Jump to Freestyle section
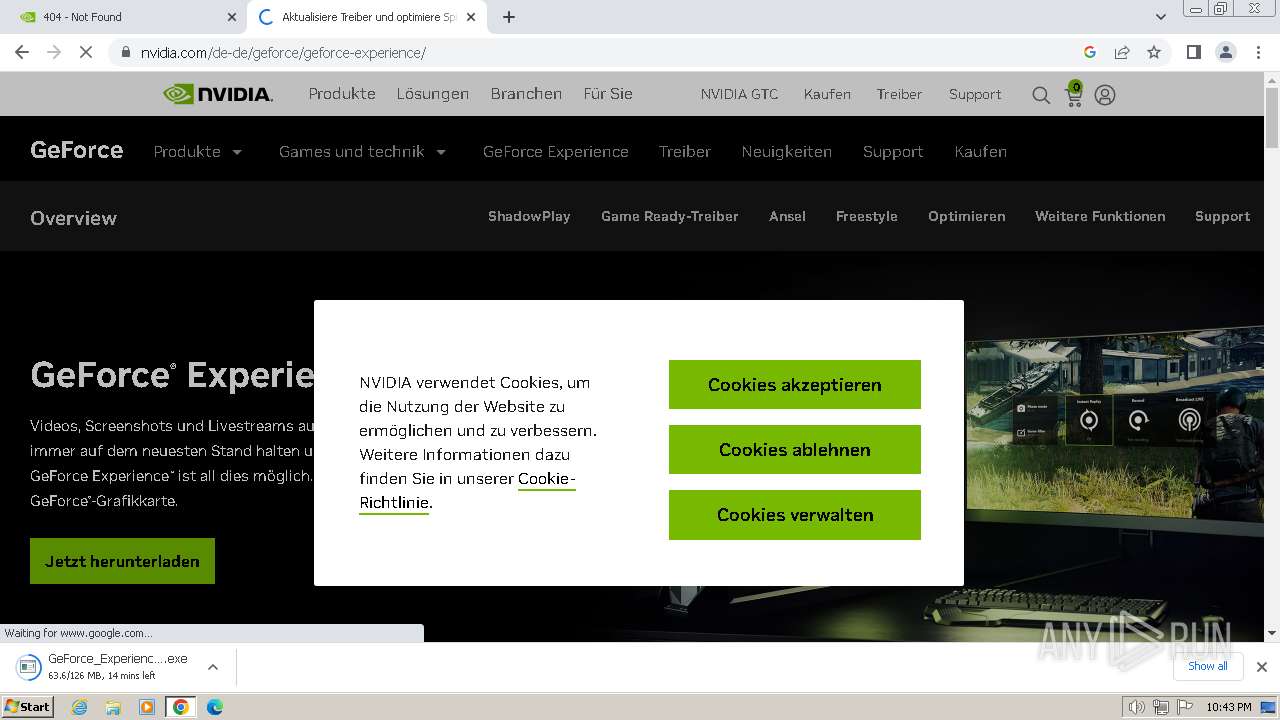 [867, 216]
